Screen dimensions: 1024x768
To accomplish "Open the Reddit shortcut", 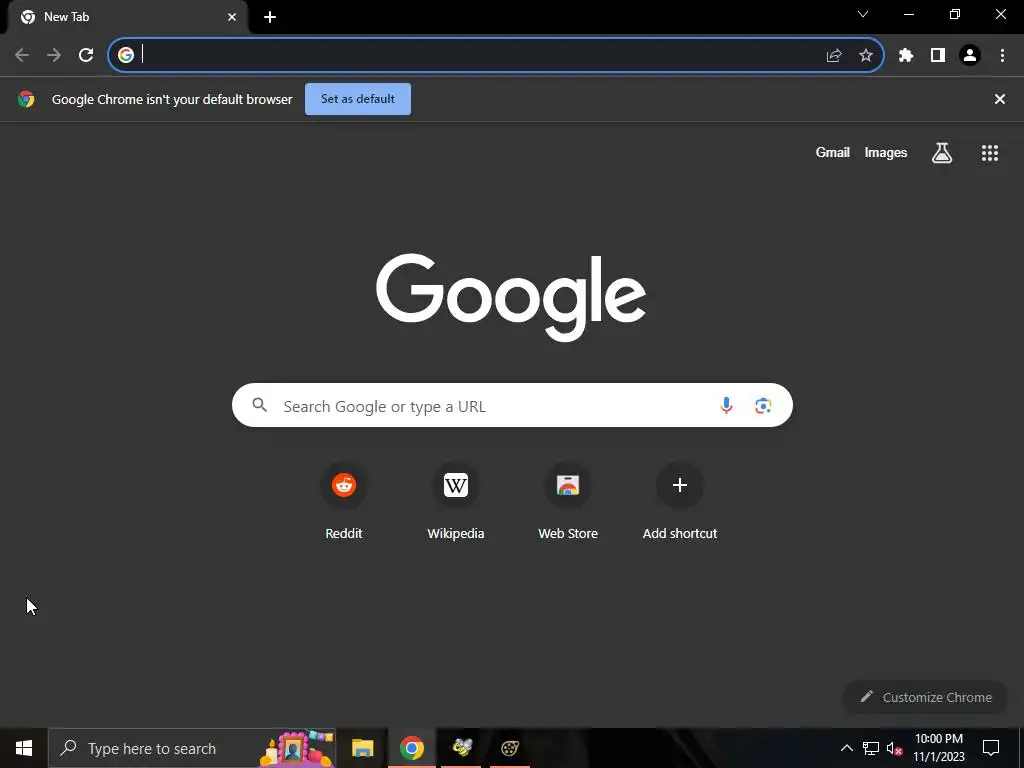I will pos(344,502).
